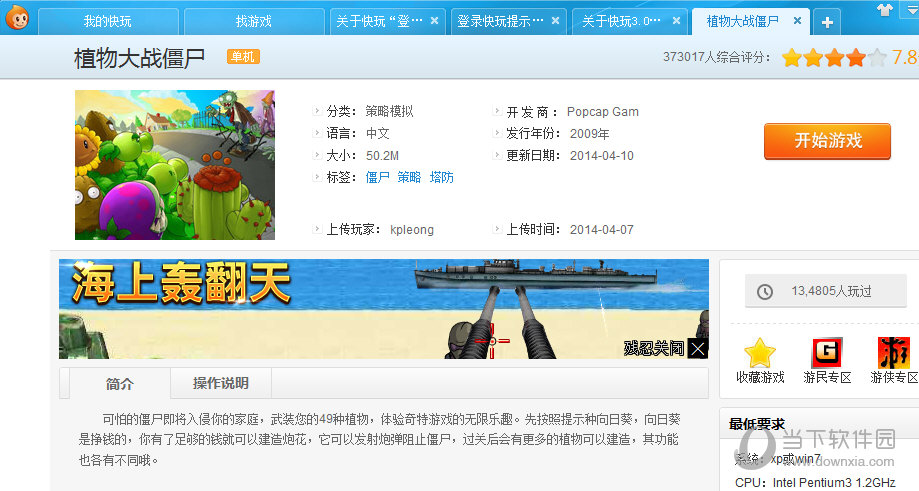Switch to the 操作说明 tab
This screenshot has height=491, width=919.
click(221, 383)
